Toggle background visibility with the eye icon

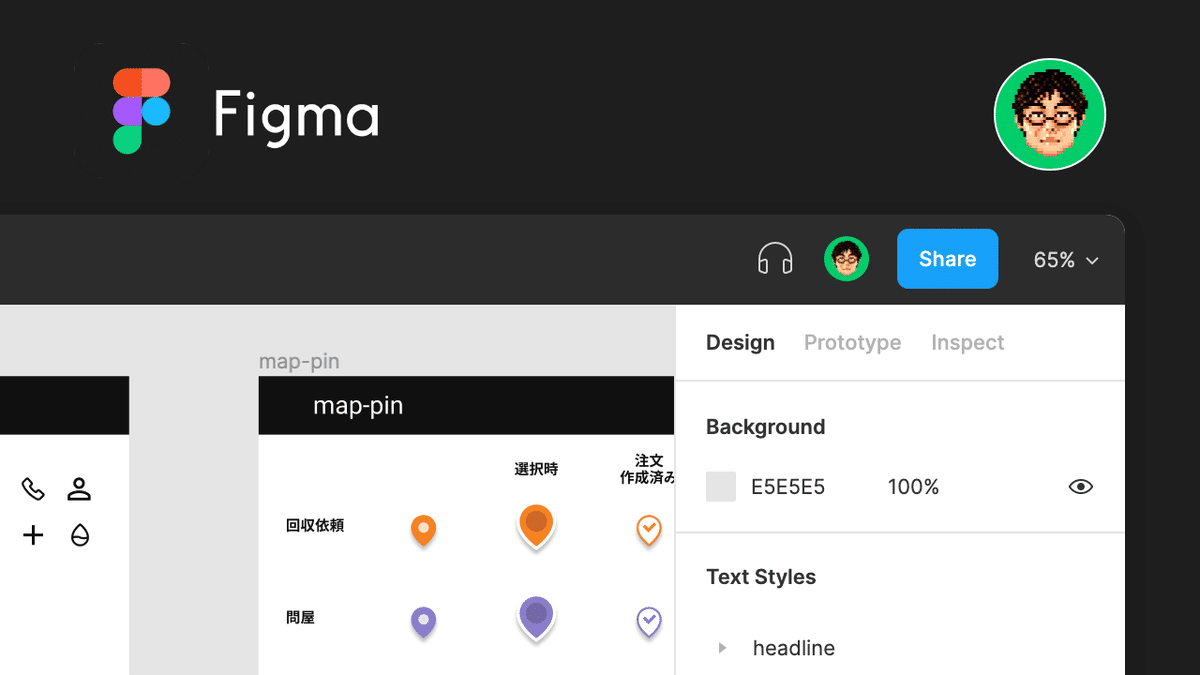(1081, 487)
